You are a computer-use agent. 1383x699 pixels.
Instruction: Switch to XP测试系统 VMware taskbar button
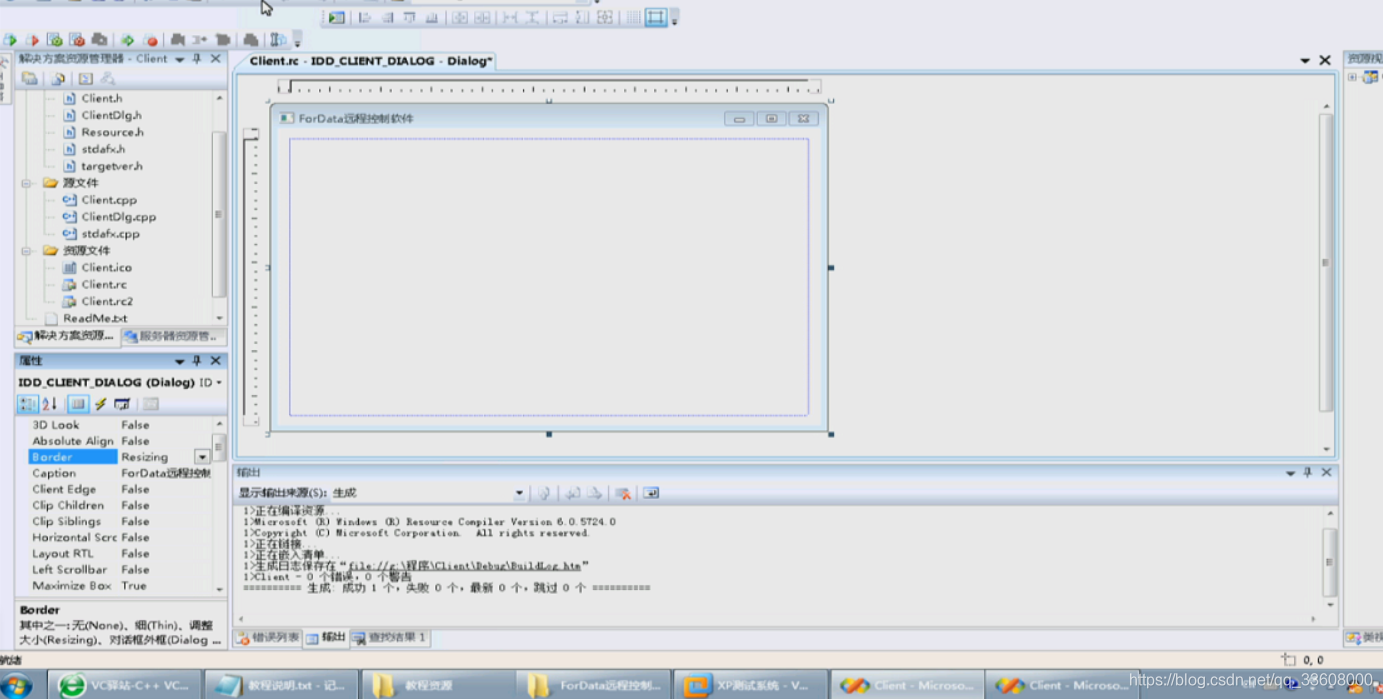pyautogui.click(x=752, y=685)
